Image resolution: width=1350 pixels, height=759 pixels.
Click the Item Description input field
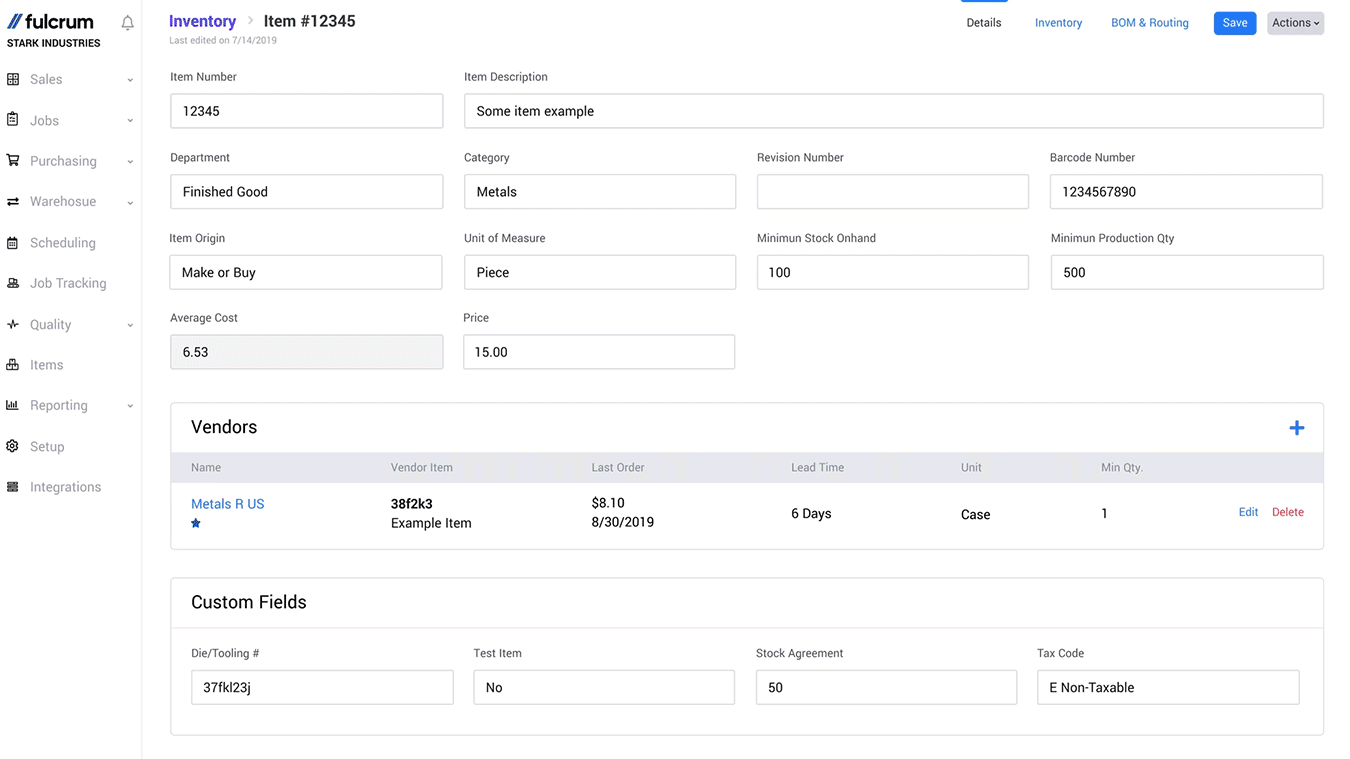click(893, 111)
